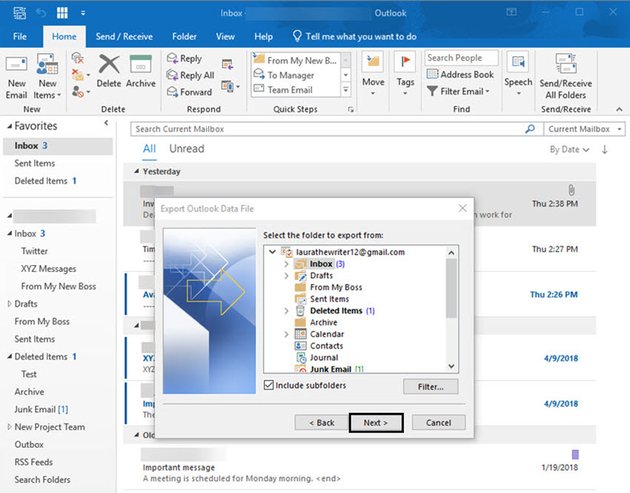Click the attachment paperclip icon
This screenshot has width=630, height=493.
pos(571,190)
